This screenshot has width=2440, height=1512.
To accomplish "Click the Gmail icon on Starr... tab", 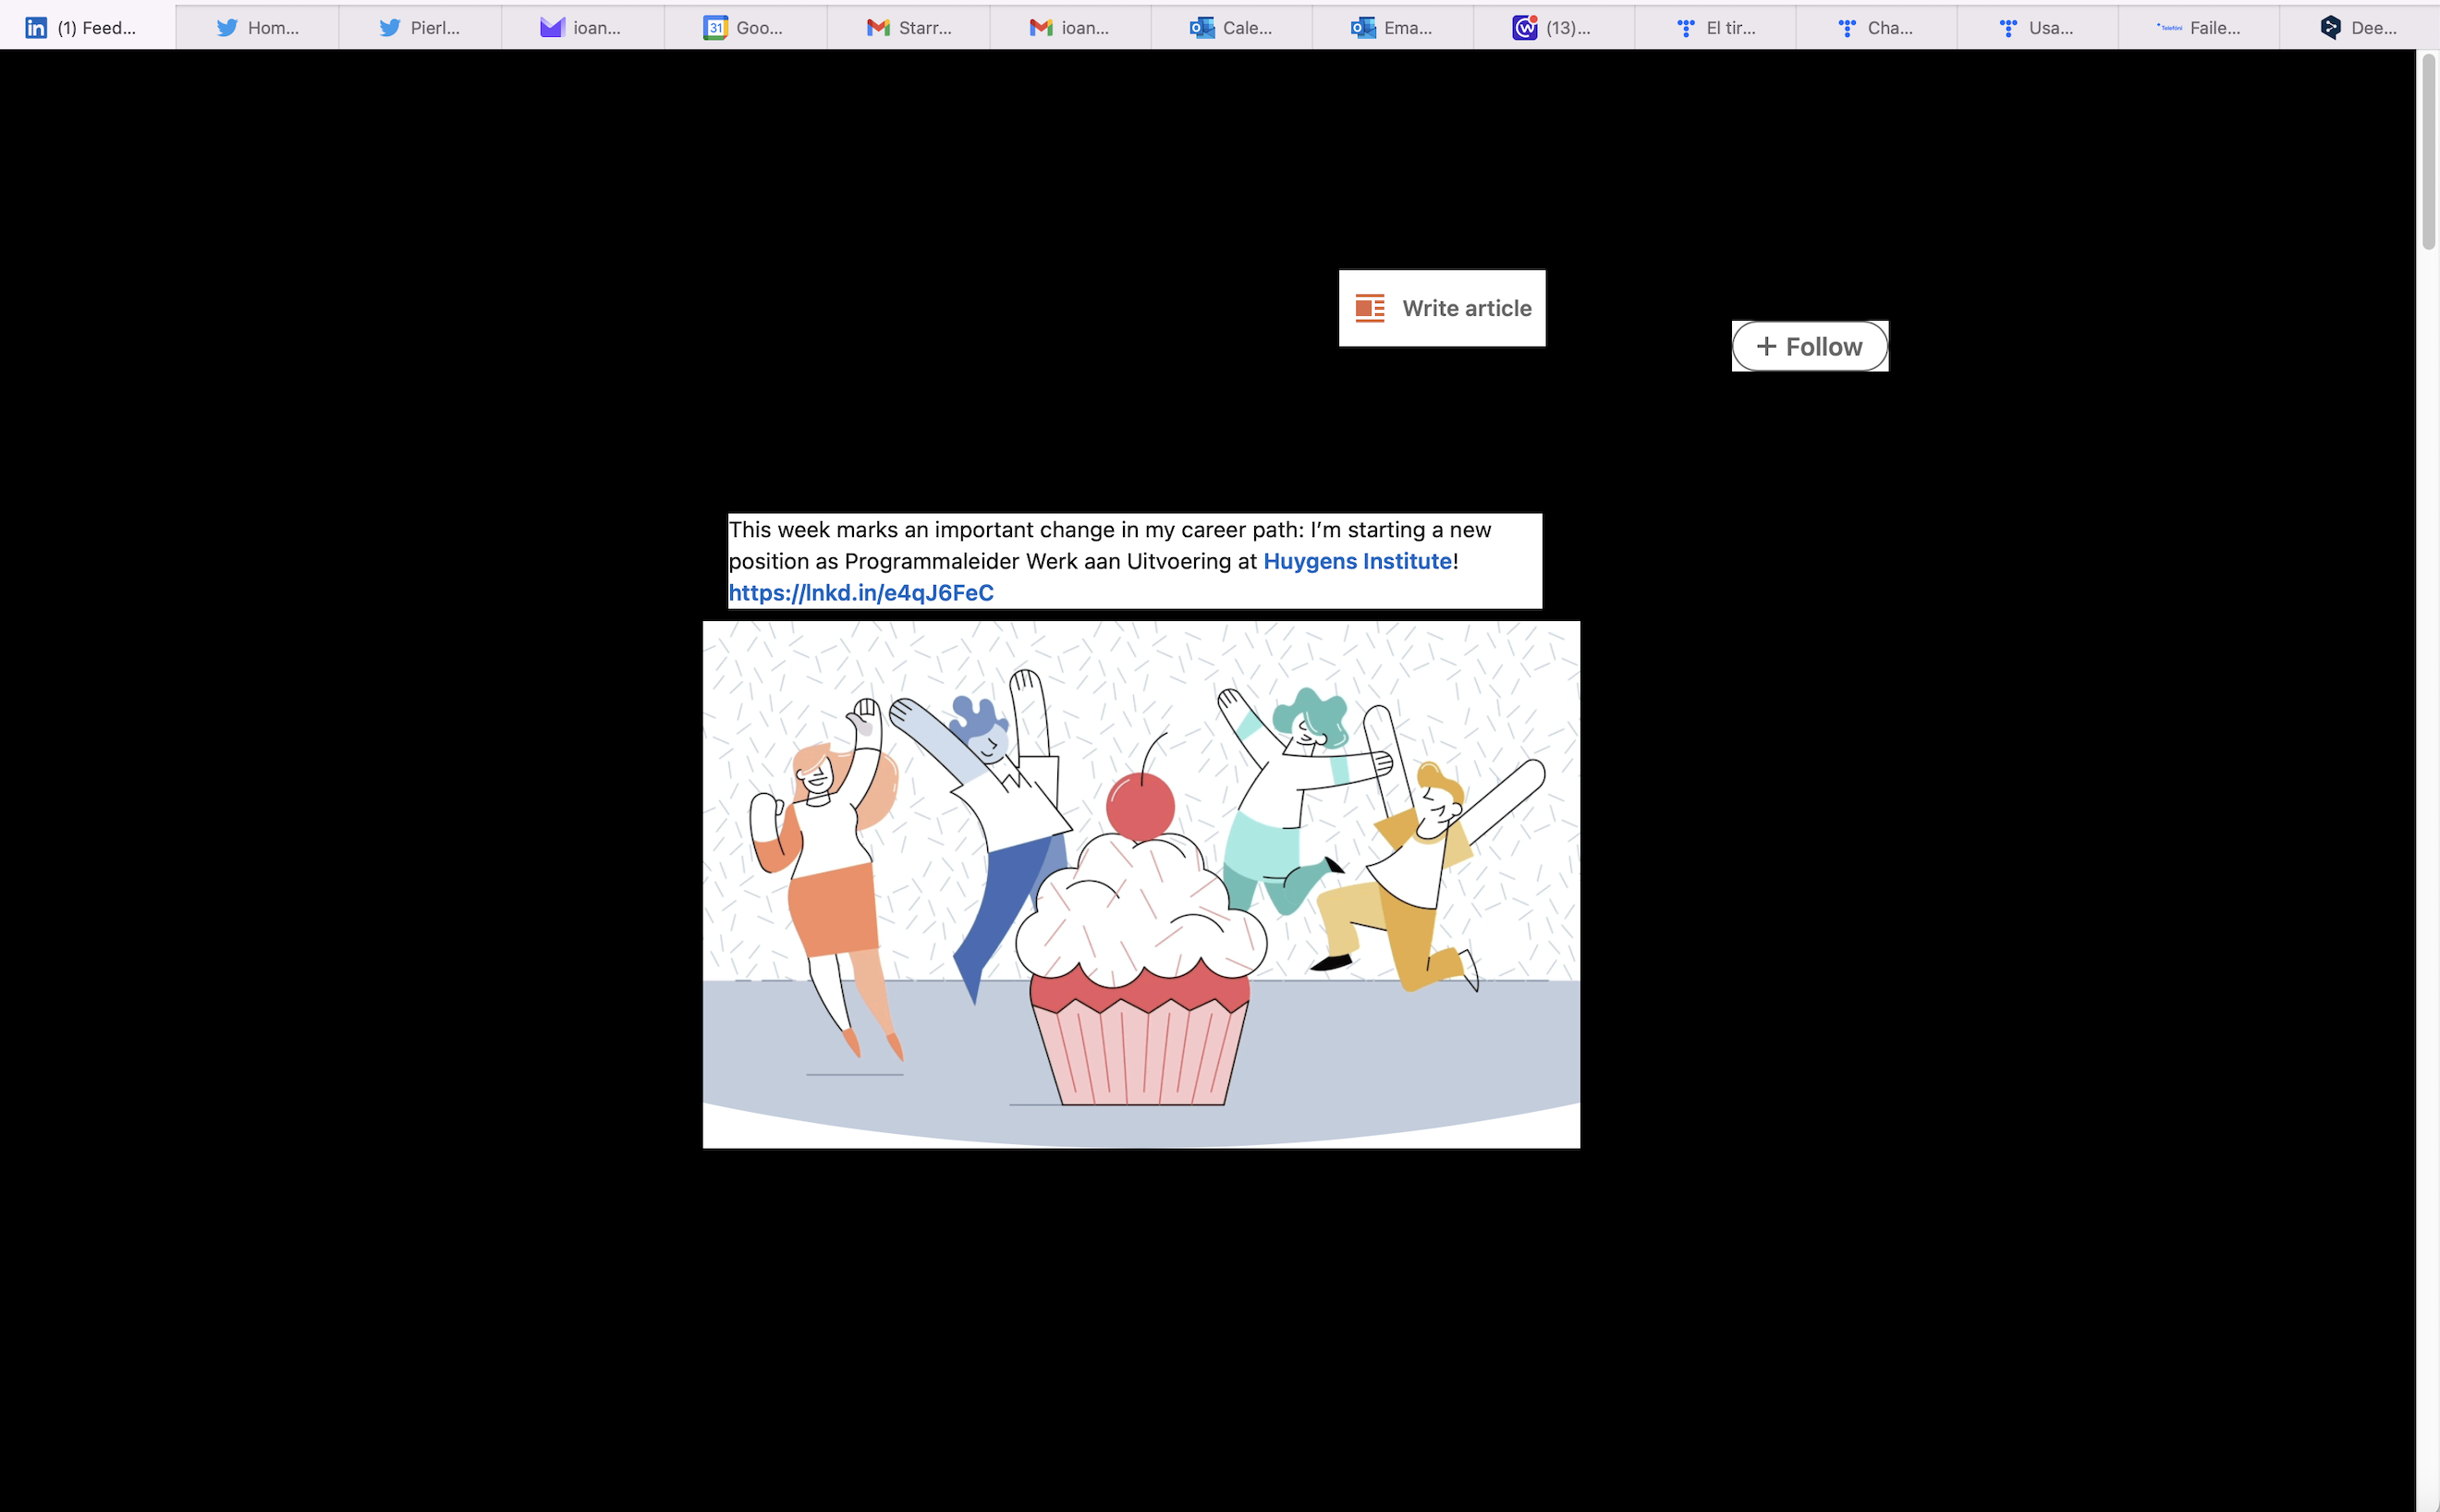I will tap(878, 28).
